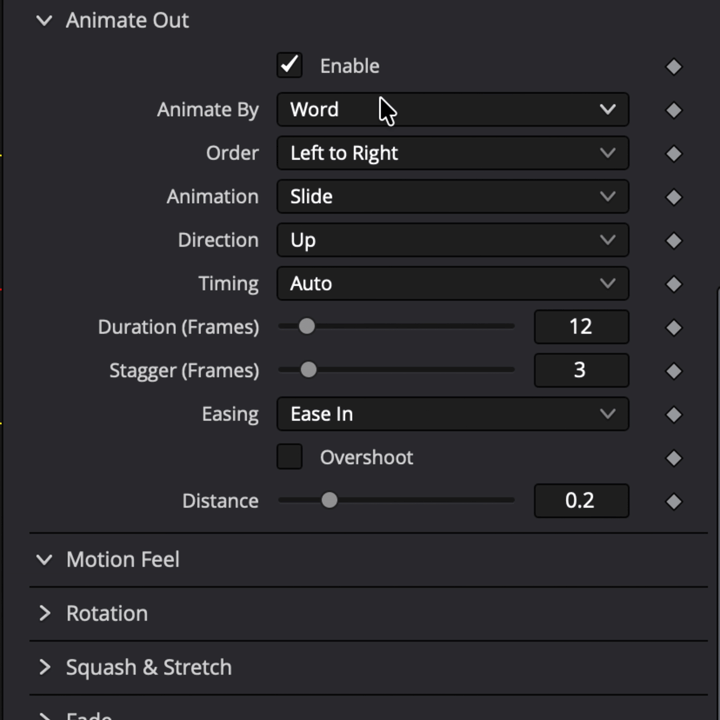Open the Animate By dropdown showing Word

[x=453, y=109]
